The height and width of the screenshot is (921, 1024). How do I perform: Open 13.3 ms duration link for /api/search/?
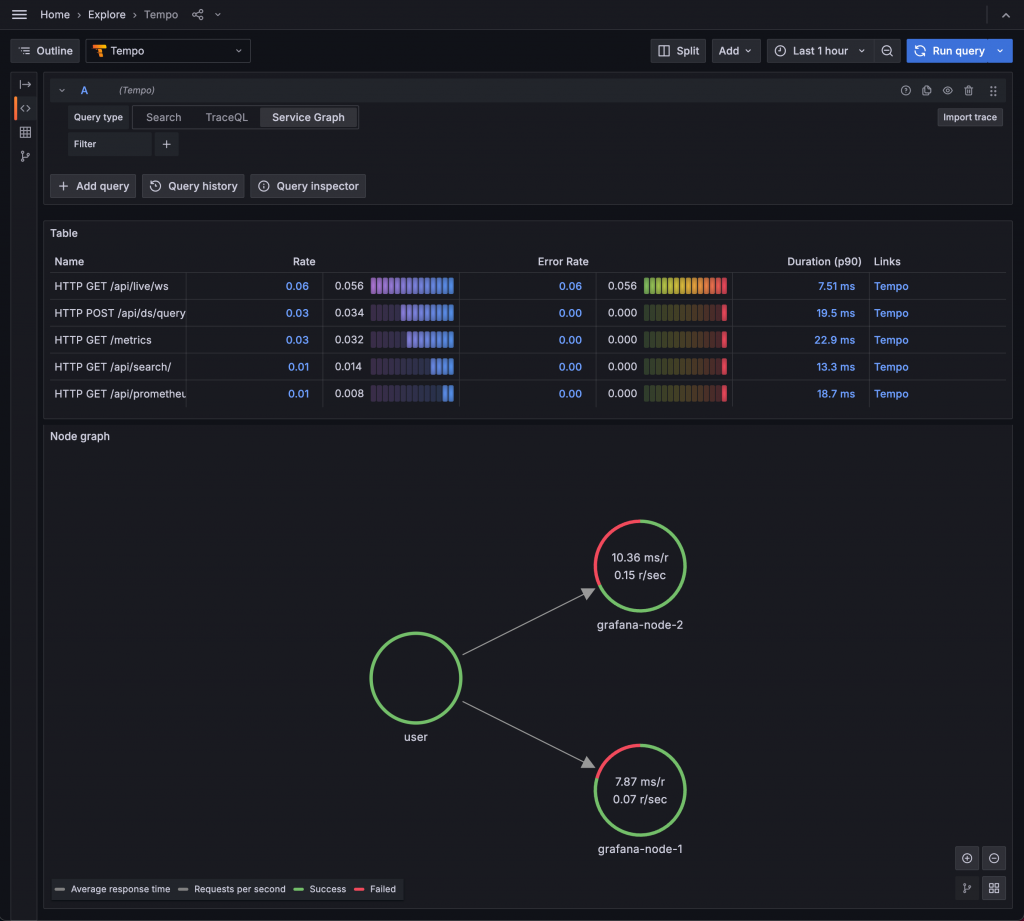point(835,367)
